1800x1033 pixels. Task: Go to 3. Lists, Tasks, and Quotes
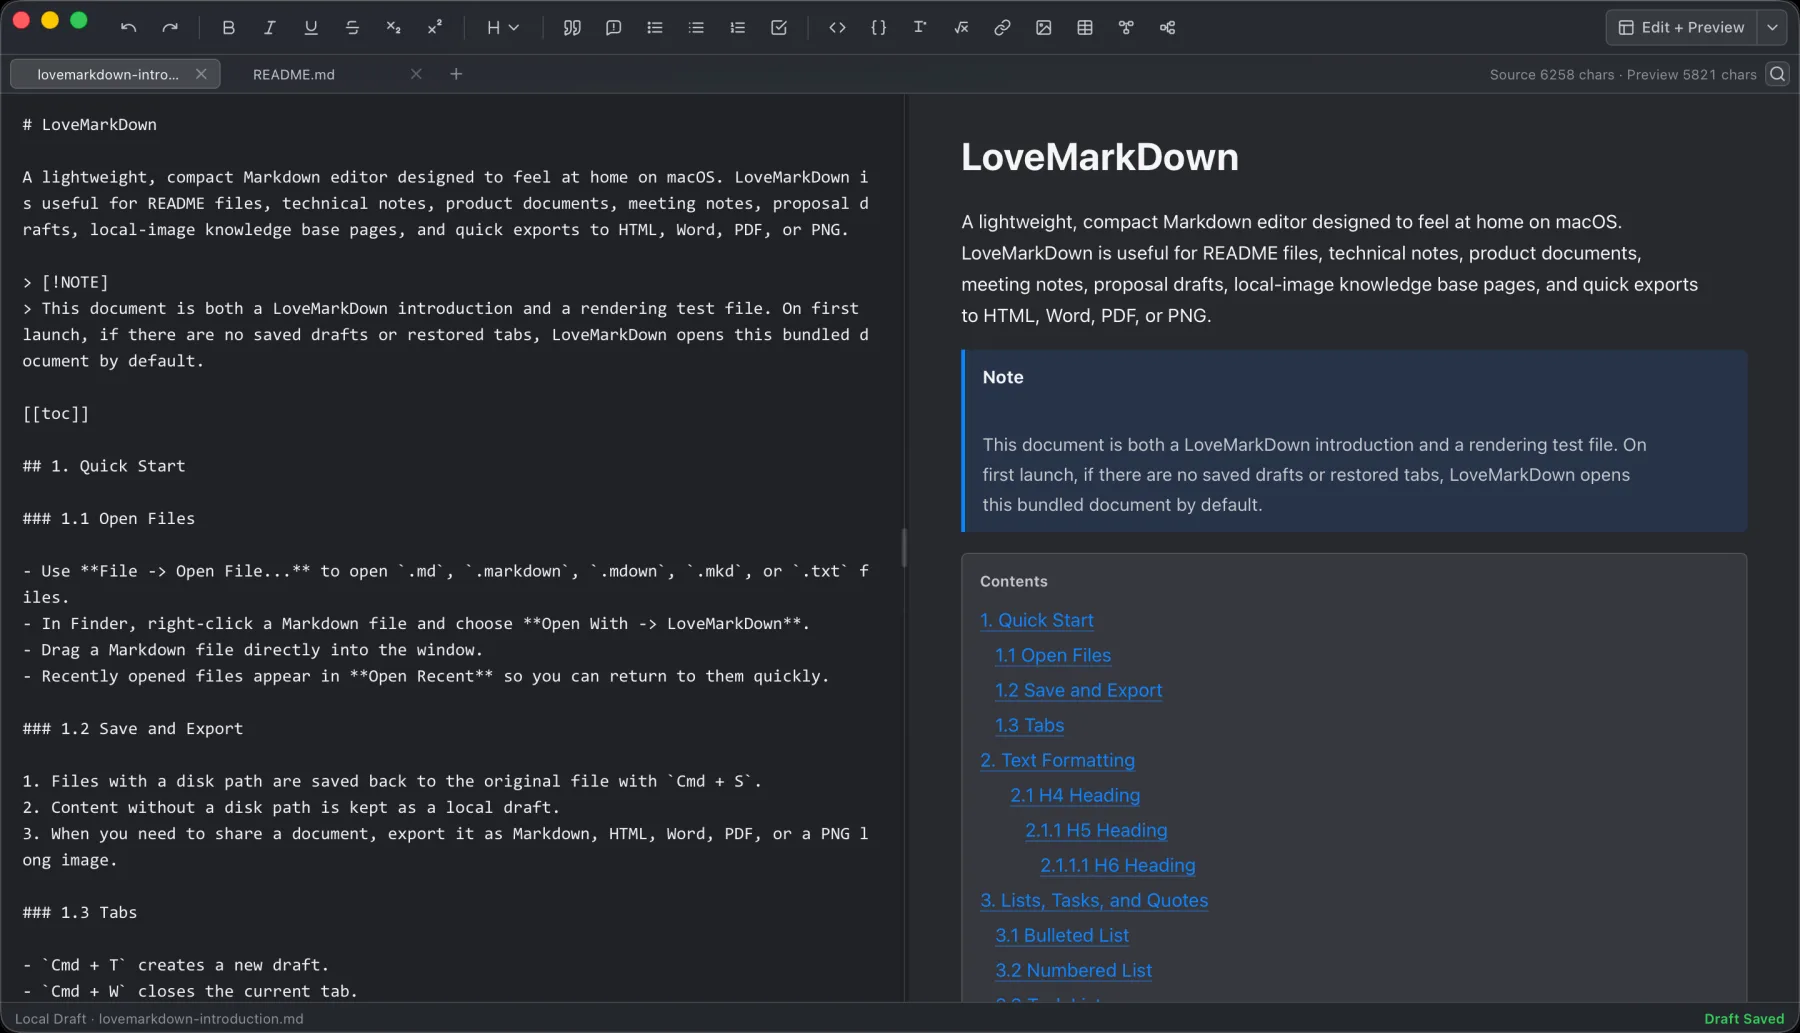(1094, 900)
